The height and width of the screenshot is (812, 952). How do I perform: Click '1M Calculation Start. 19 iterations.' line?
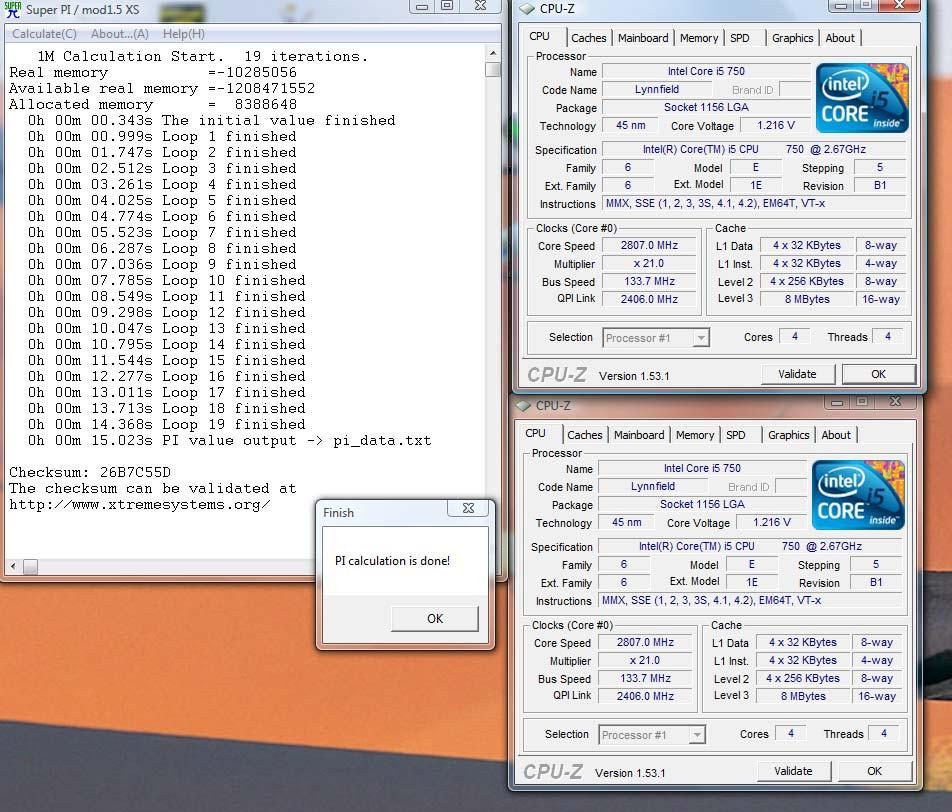click(203, 56)
